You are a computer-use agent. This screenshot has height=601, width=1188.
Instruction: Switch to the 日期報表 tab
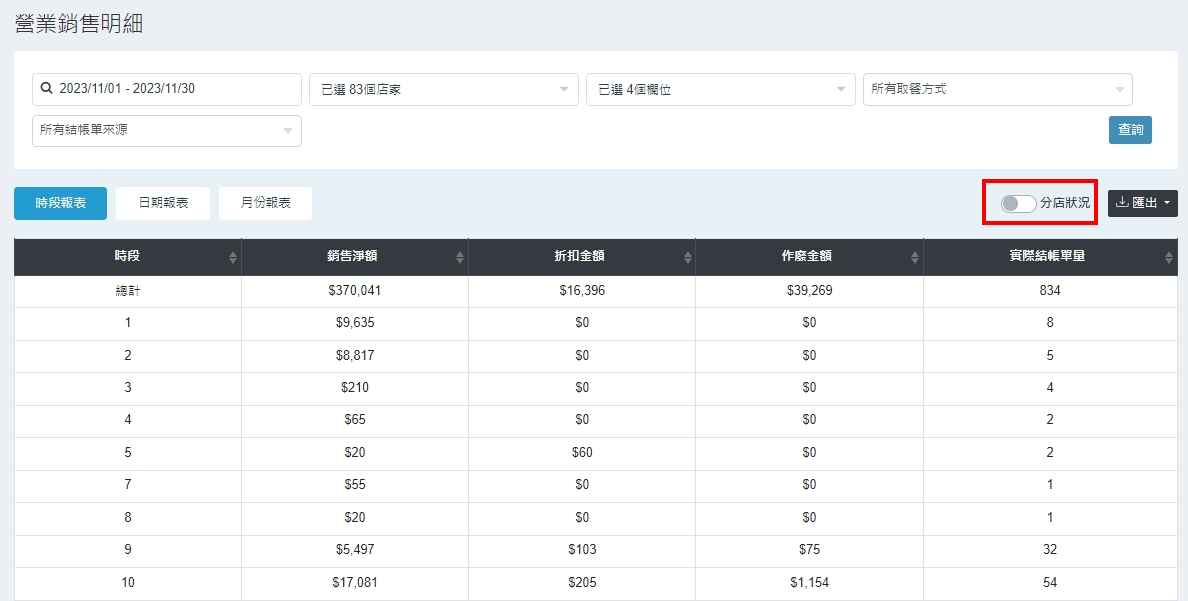point(162,203)
